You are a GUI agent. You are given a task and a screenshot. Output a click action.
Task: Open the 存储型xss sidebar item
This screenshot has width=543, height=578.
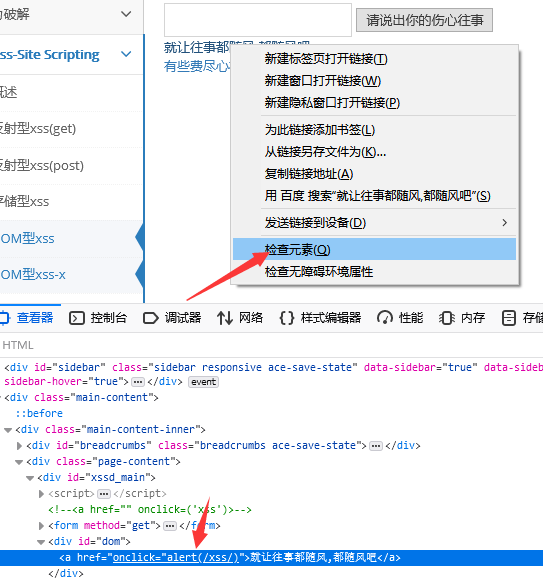tap(71, 202)
